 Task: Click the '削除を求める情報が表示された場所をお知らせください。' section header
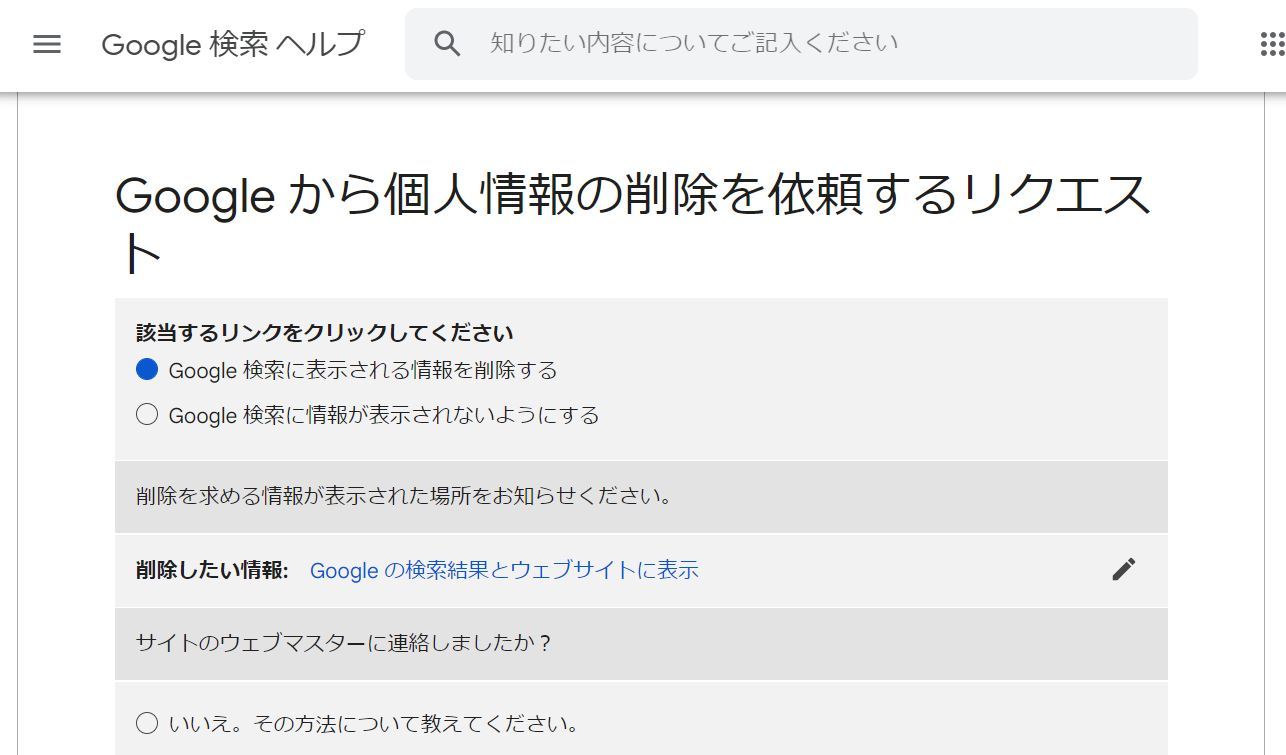[404, 496]
